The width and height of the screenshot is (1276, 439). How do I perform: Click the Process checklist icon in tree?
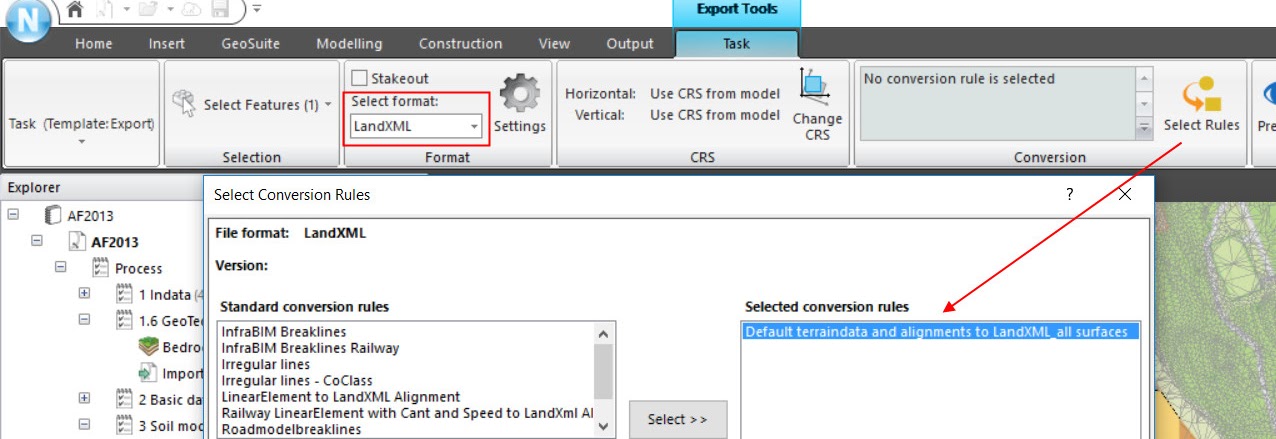click(100, 268)
